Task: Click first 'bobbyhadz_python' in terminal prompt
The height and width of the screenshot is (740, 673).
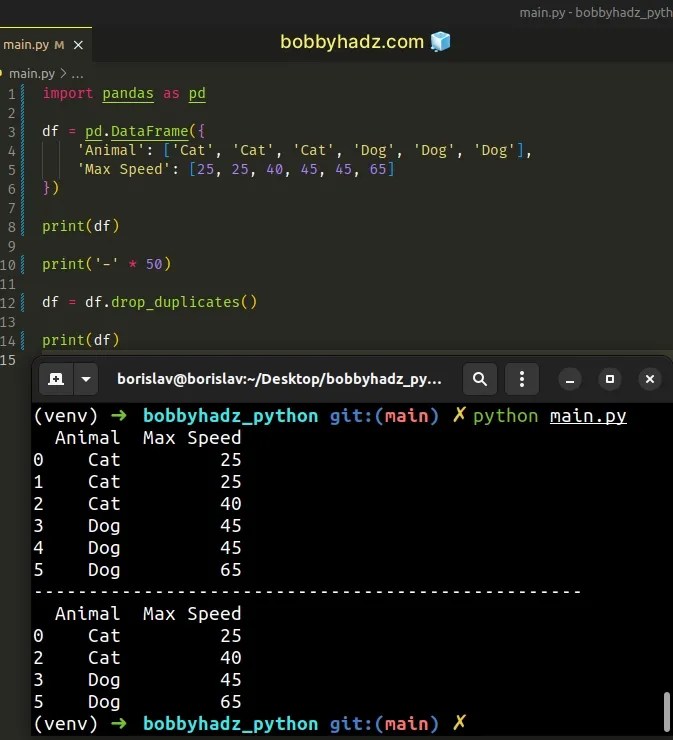Action: (230, 416)
